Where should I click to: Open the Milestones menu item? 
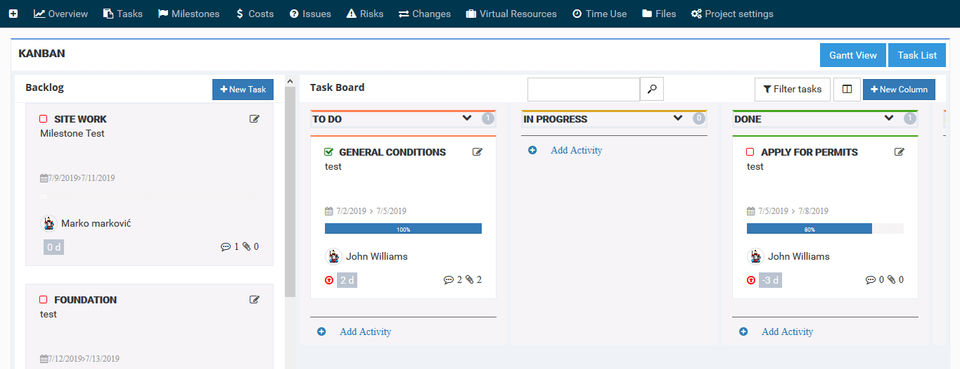pos(189,13)
